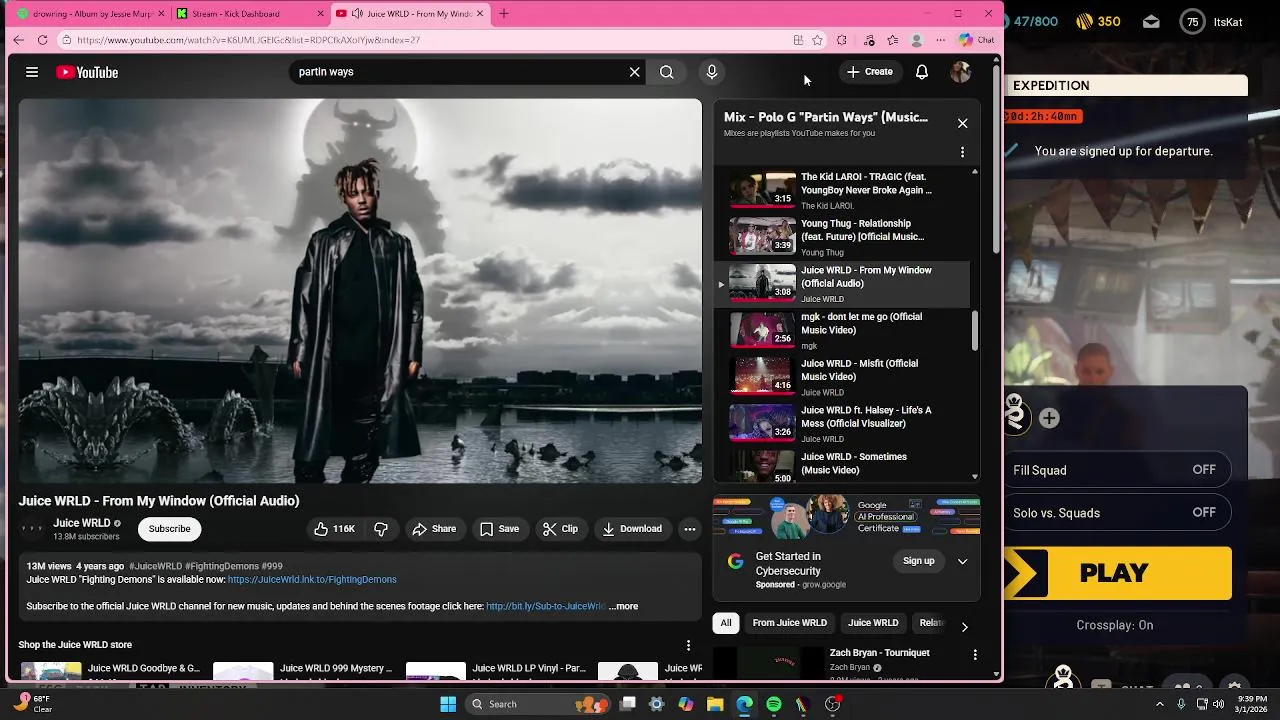Go back in the Edge browser

pos(18,40)
